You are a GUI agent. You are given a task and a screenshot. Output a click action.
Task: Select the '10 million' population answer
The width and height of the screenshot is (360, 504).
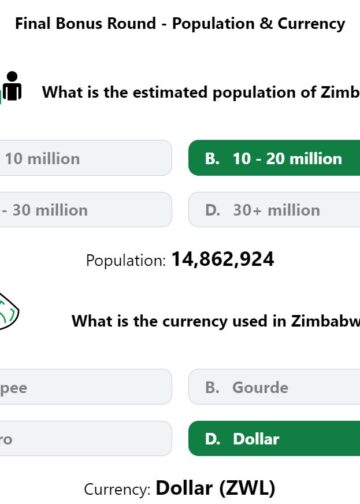(86, 158)
